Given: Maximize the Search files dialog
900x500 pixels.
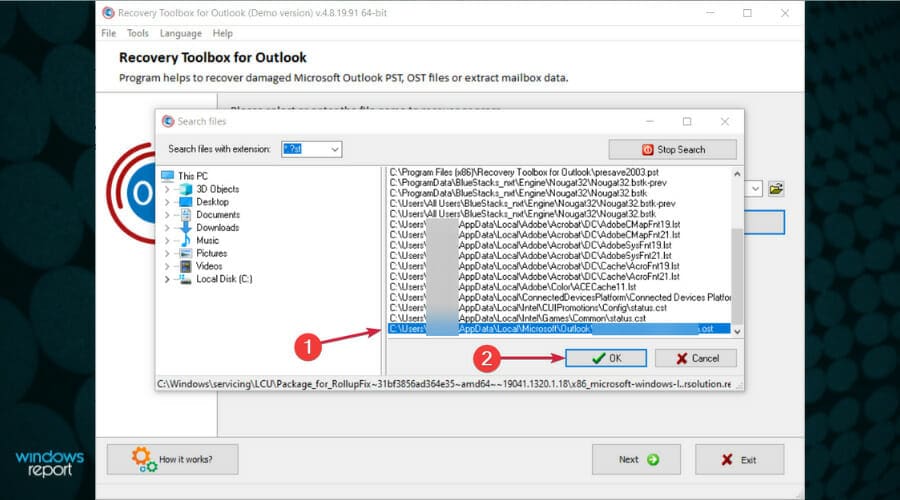Looking at the screenshot, I should [x=687, y=121].
